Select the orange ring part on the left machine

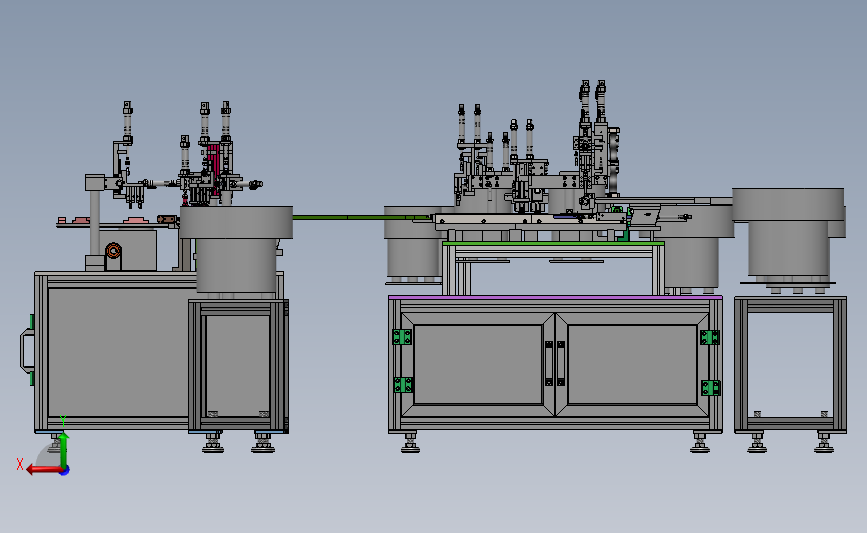tap(113, 250)
